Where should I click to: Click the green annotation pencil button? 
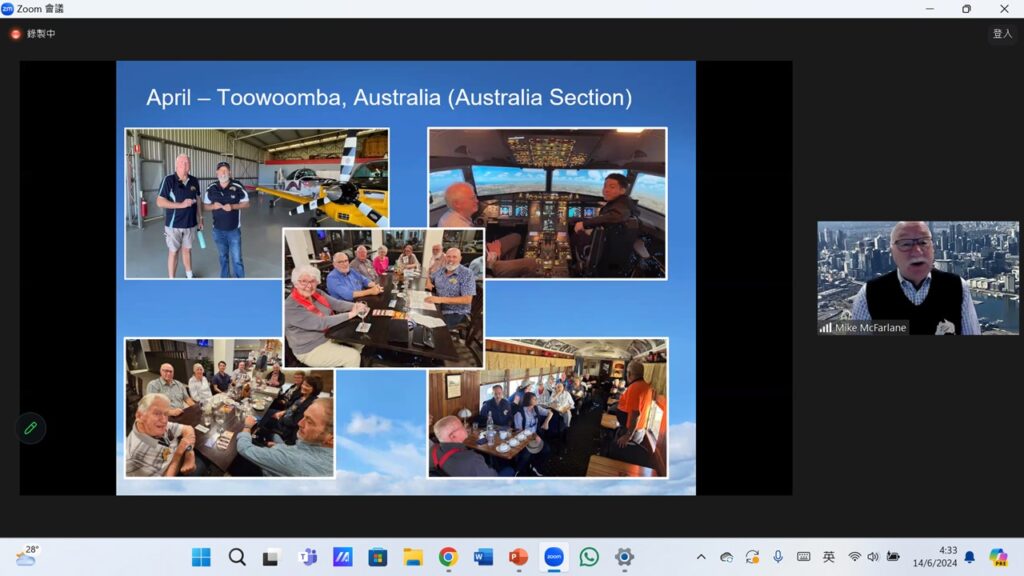tap(30, 428)
